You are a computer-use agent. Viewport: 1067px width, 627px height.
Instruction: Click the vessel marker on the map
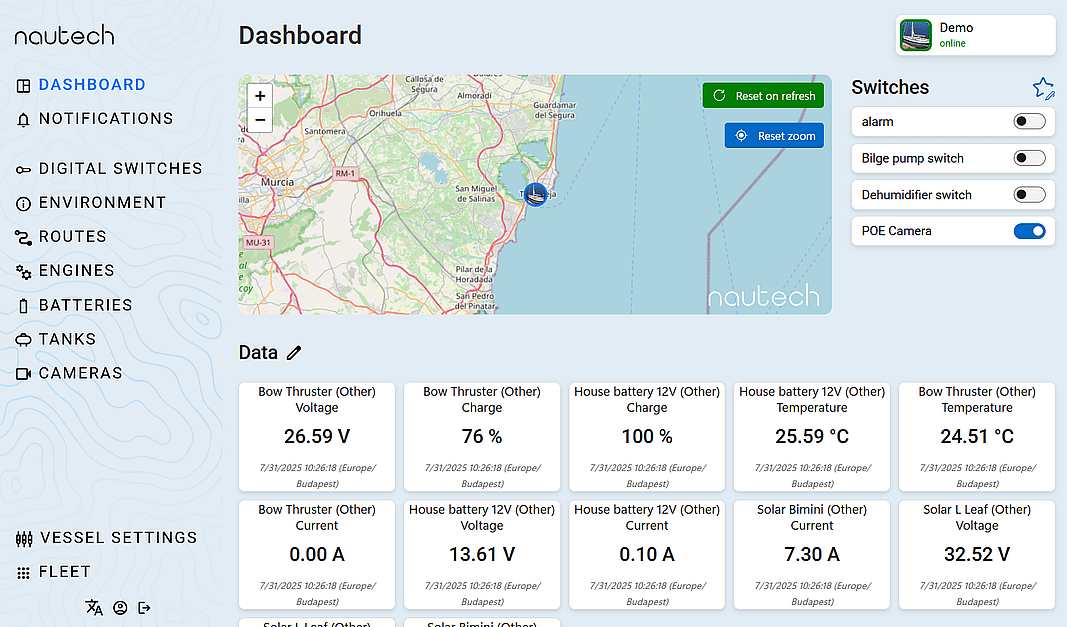click(535, 194)
